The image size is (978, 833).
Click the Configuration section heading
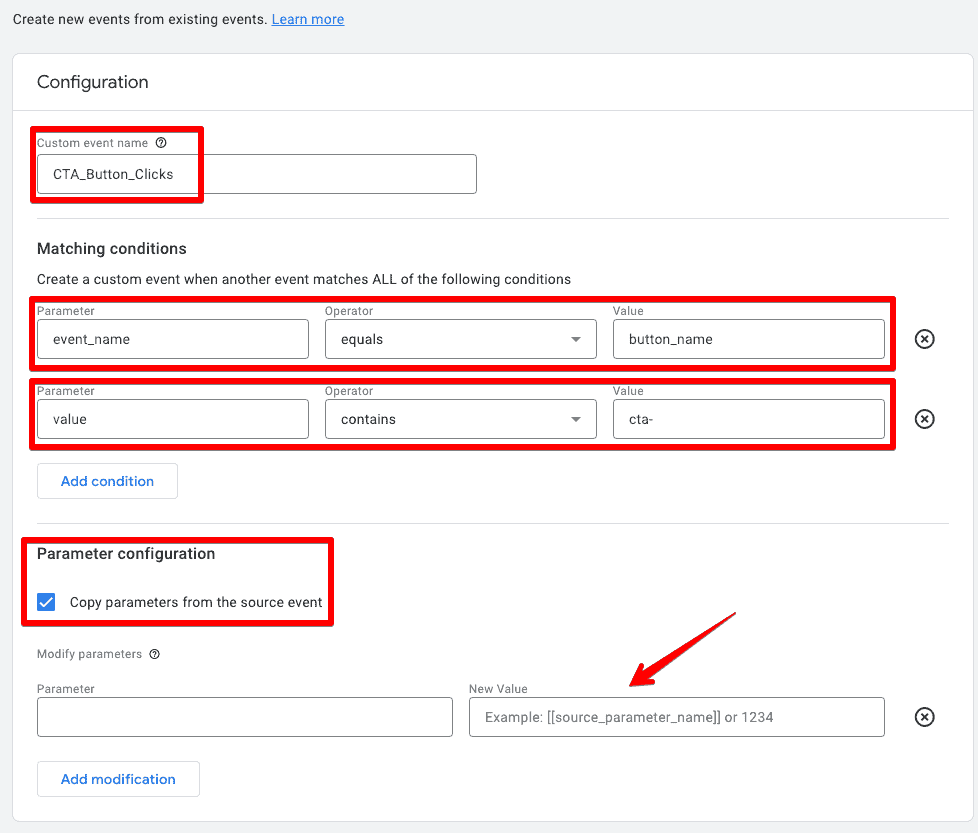click(x=92, y=82)
